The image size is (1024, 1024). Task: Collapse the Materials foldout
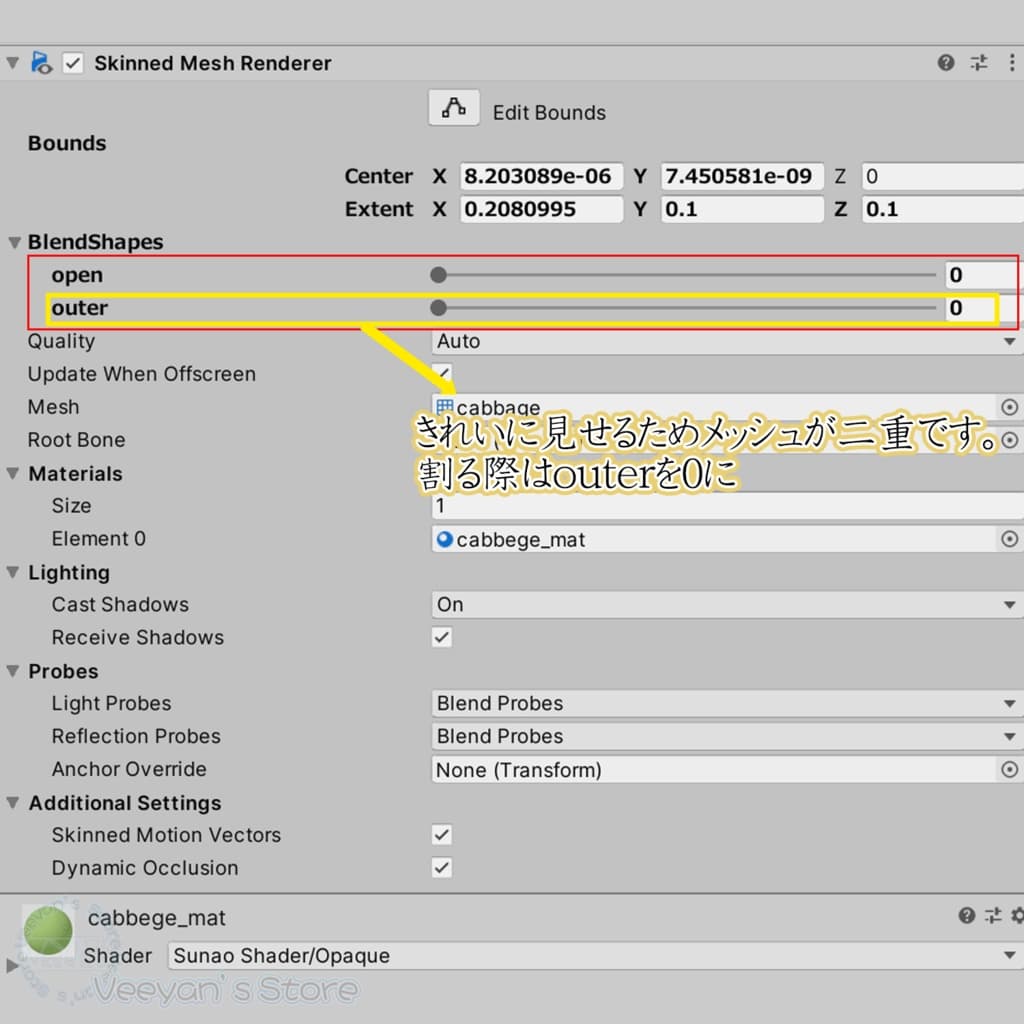click(14, 473)
